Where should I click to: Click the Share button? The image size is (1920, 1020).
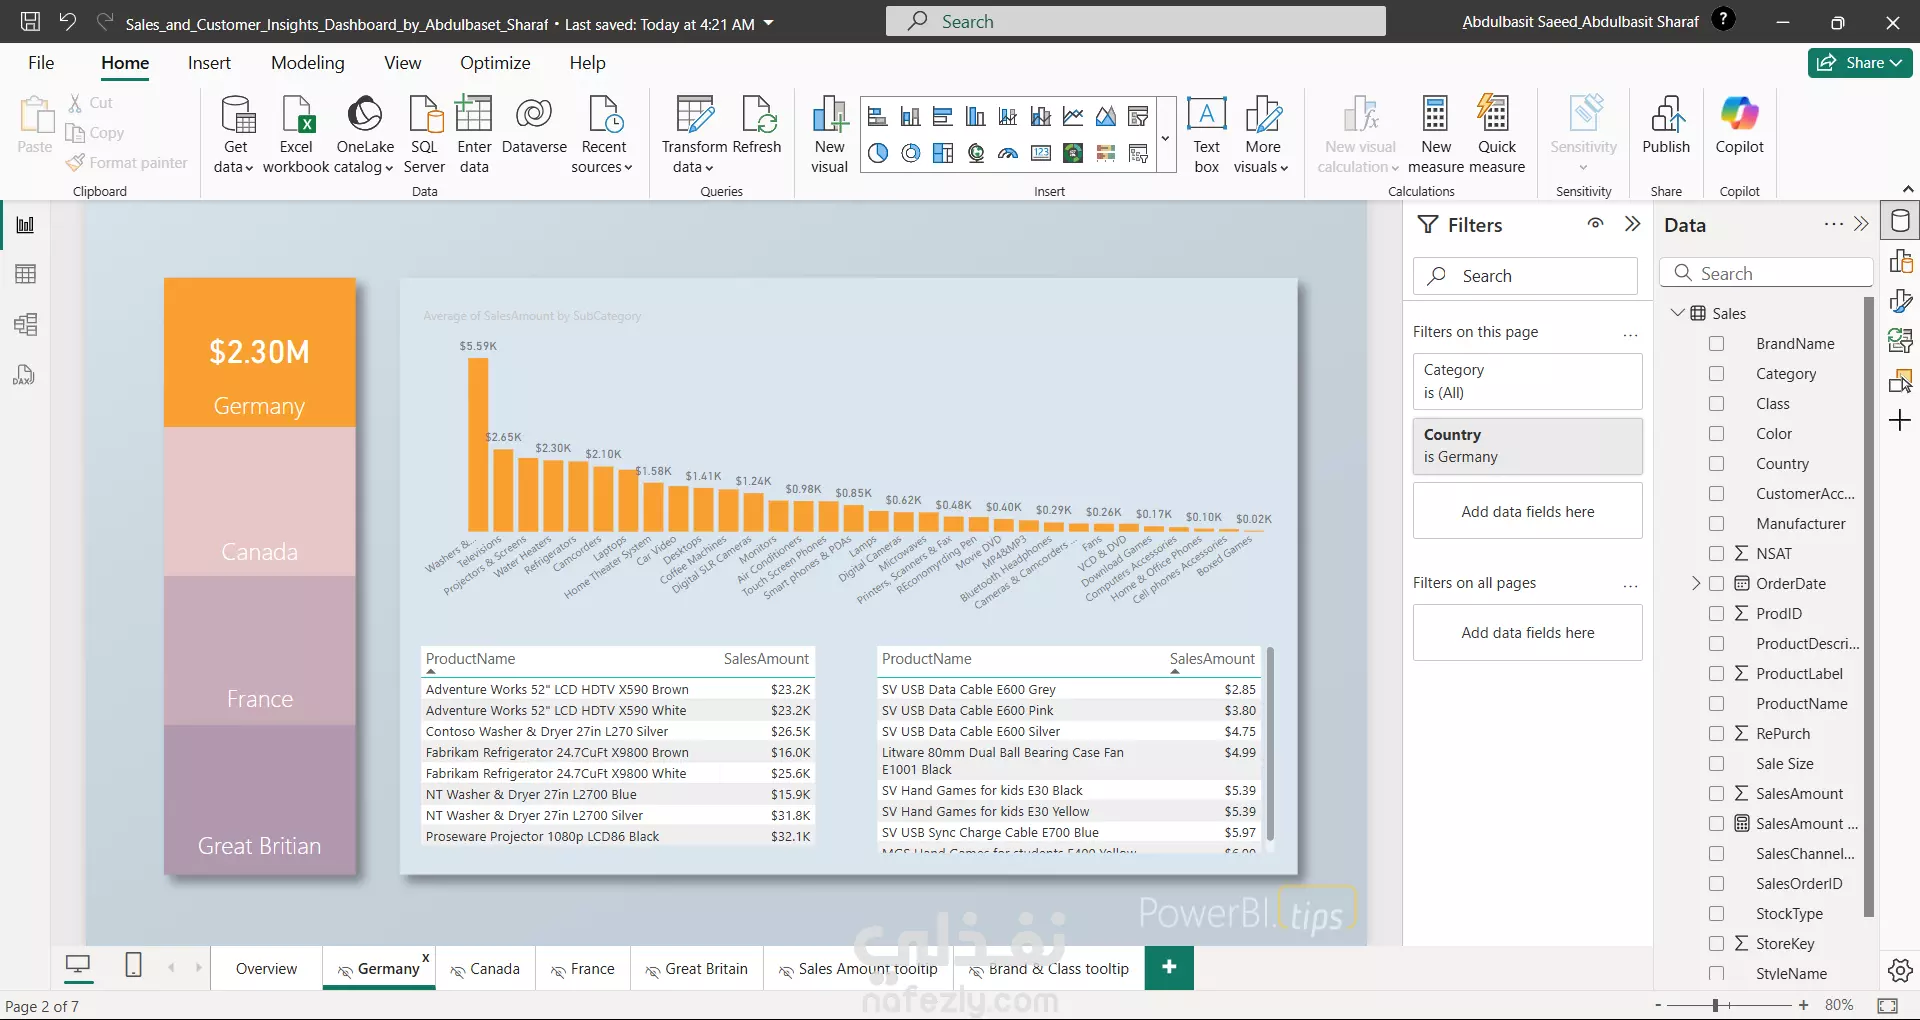coord(1860,62)
